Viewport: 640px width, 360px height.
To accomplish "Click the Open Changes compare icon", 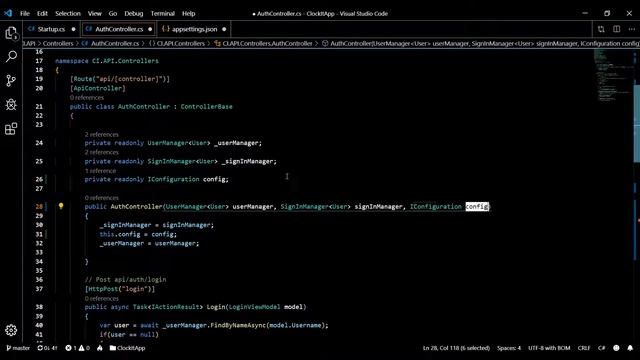I will (601, 29).
